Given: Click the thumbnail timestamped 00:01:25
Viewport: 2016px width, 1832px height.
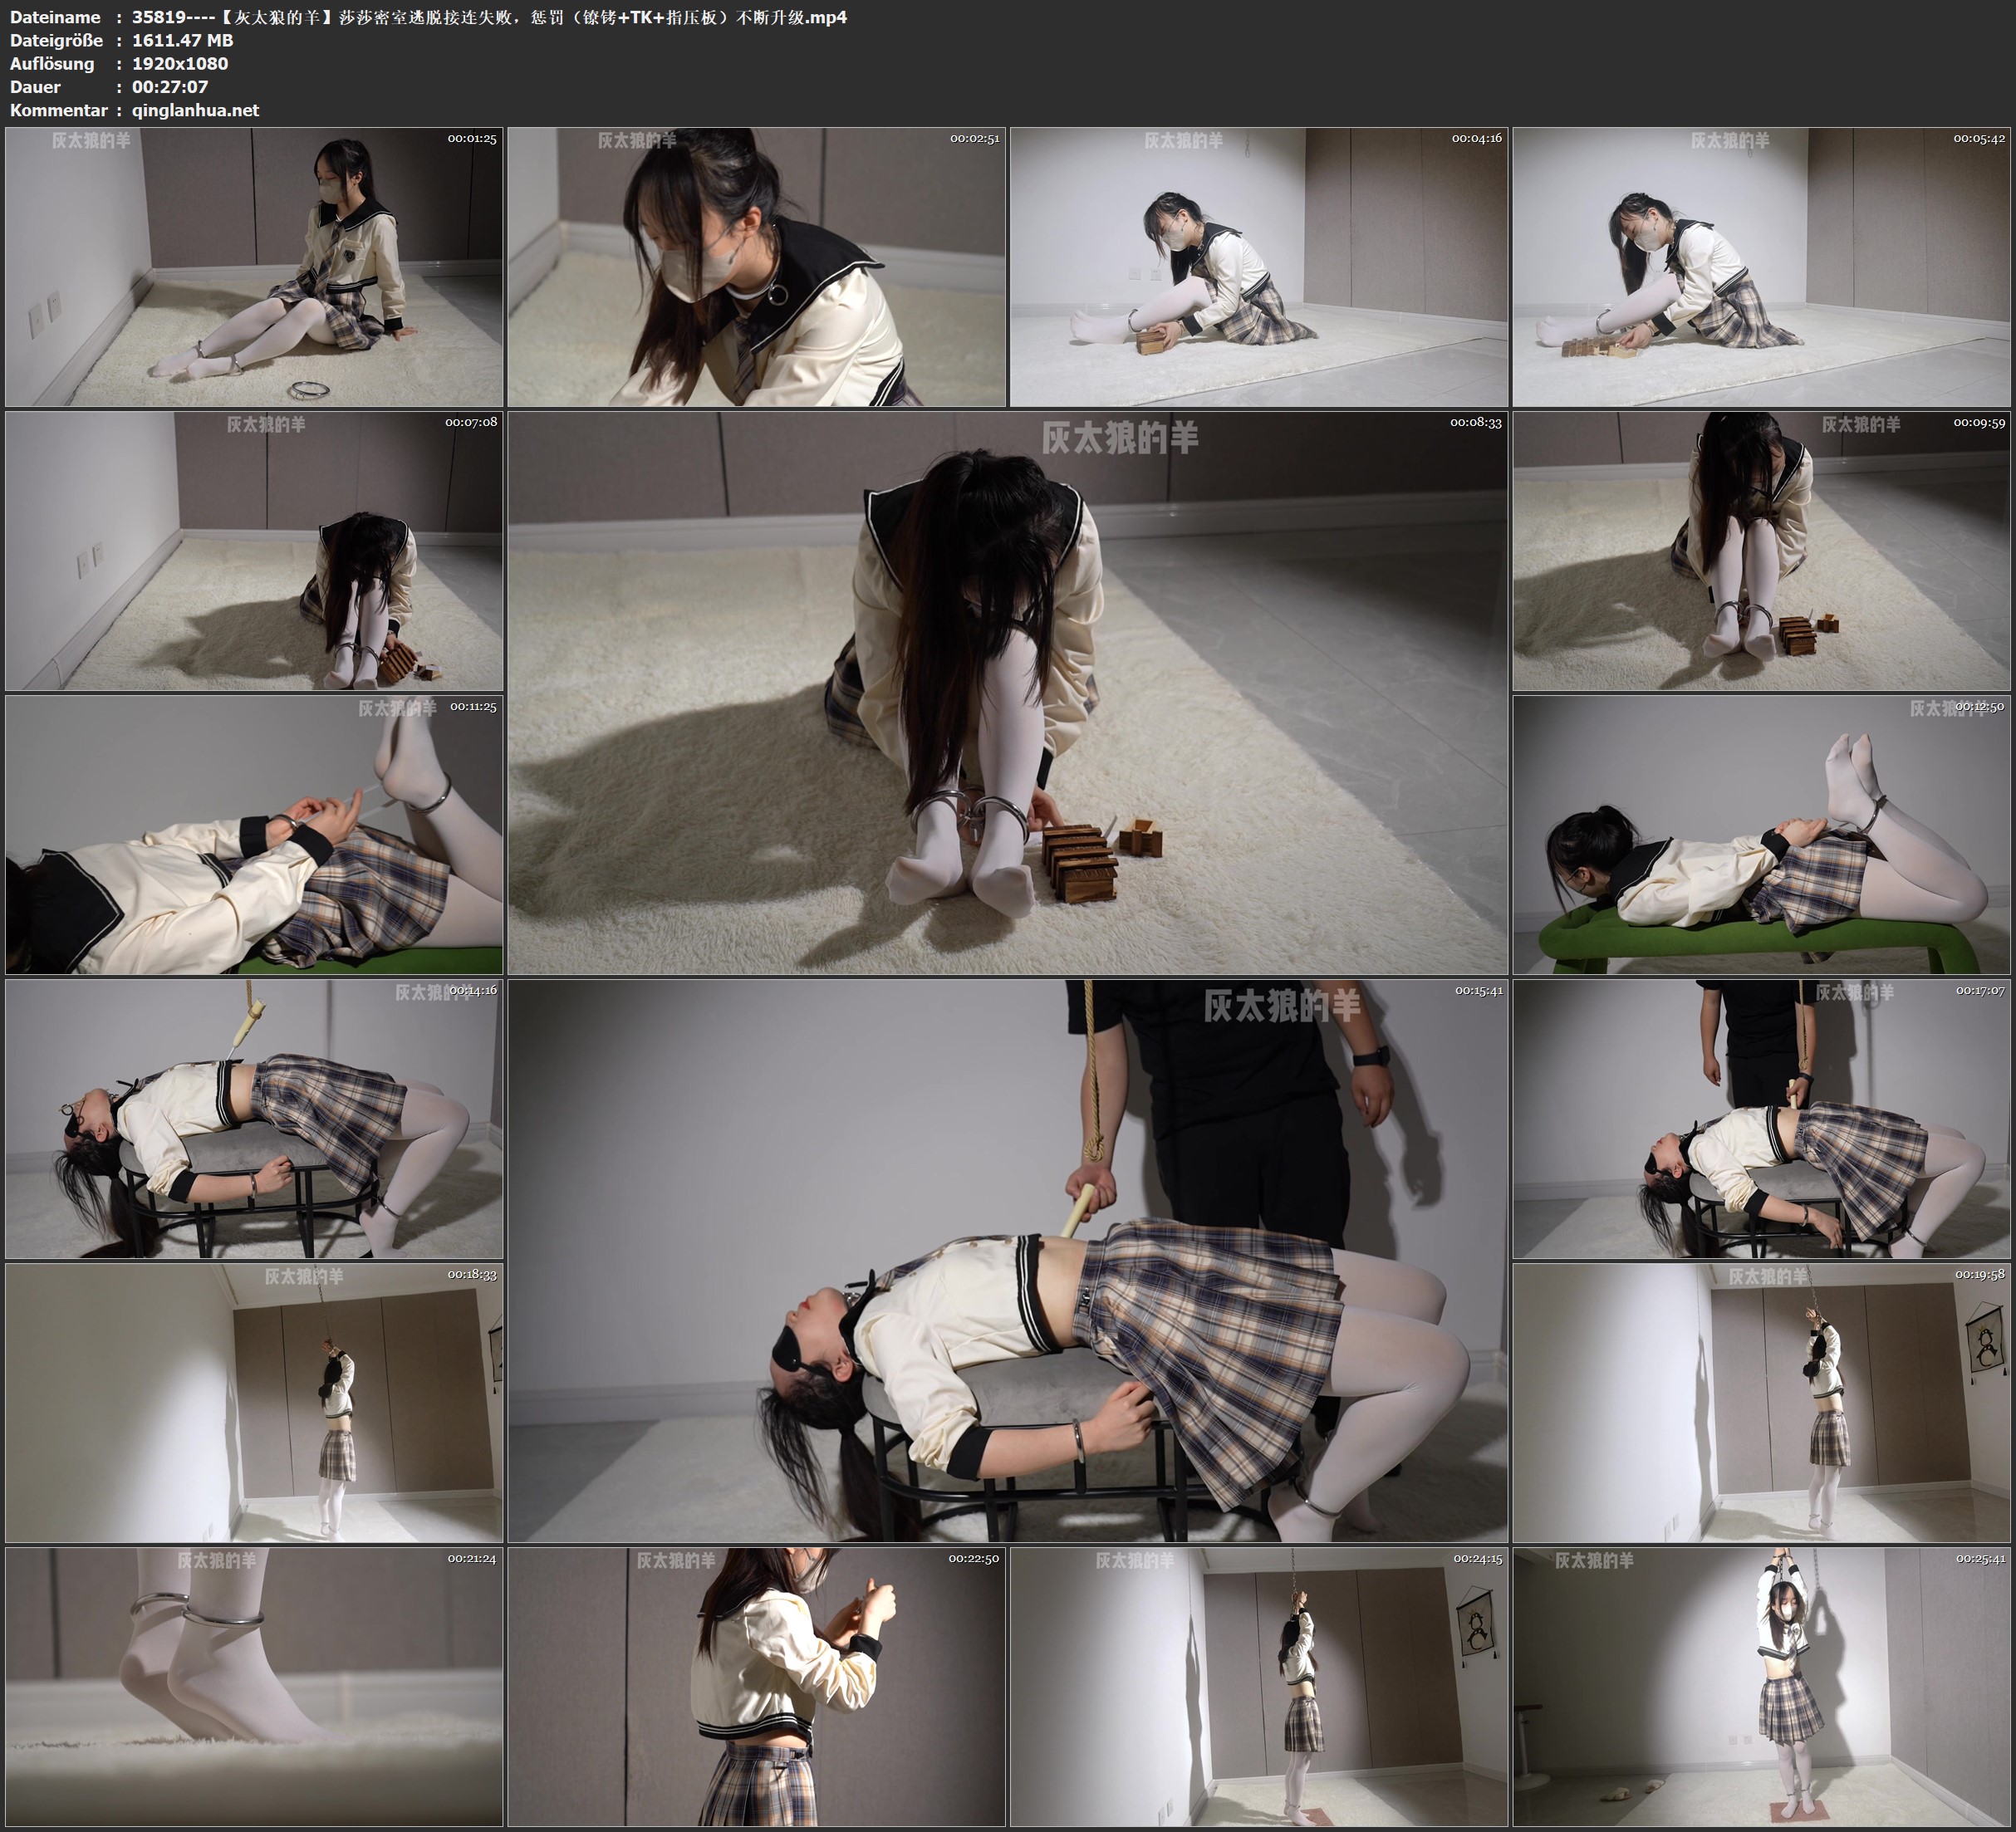Looking at the screenshot, I should (254, 266).
